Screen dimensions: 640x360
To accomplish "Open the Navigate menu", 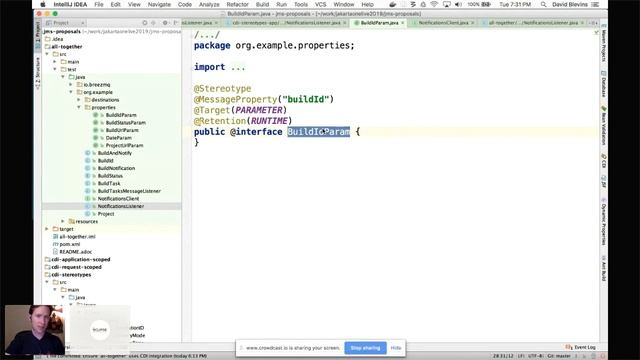I will [x=159, y=4].
